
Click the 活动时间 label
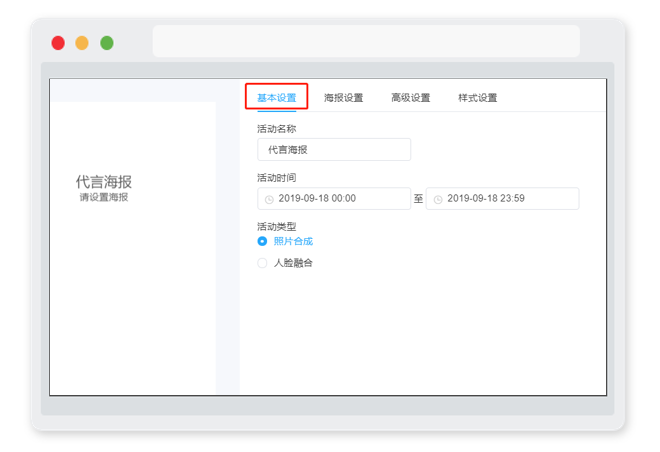(x=277, y=178)
